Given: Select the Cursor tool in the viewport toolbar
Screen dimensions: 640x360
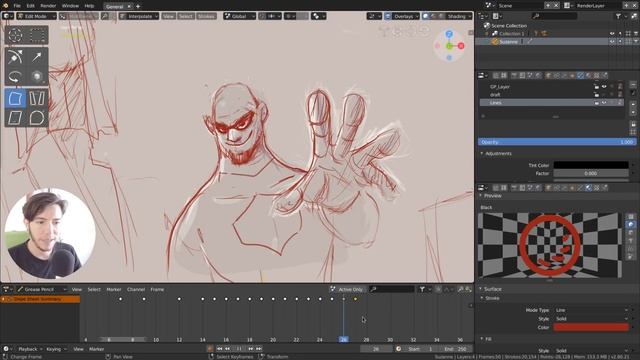Looking at the screenshot, I should [15, 36].
